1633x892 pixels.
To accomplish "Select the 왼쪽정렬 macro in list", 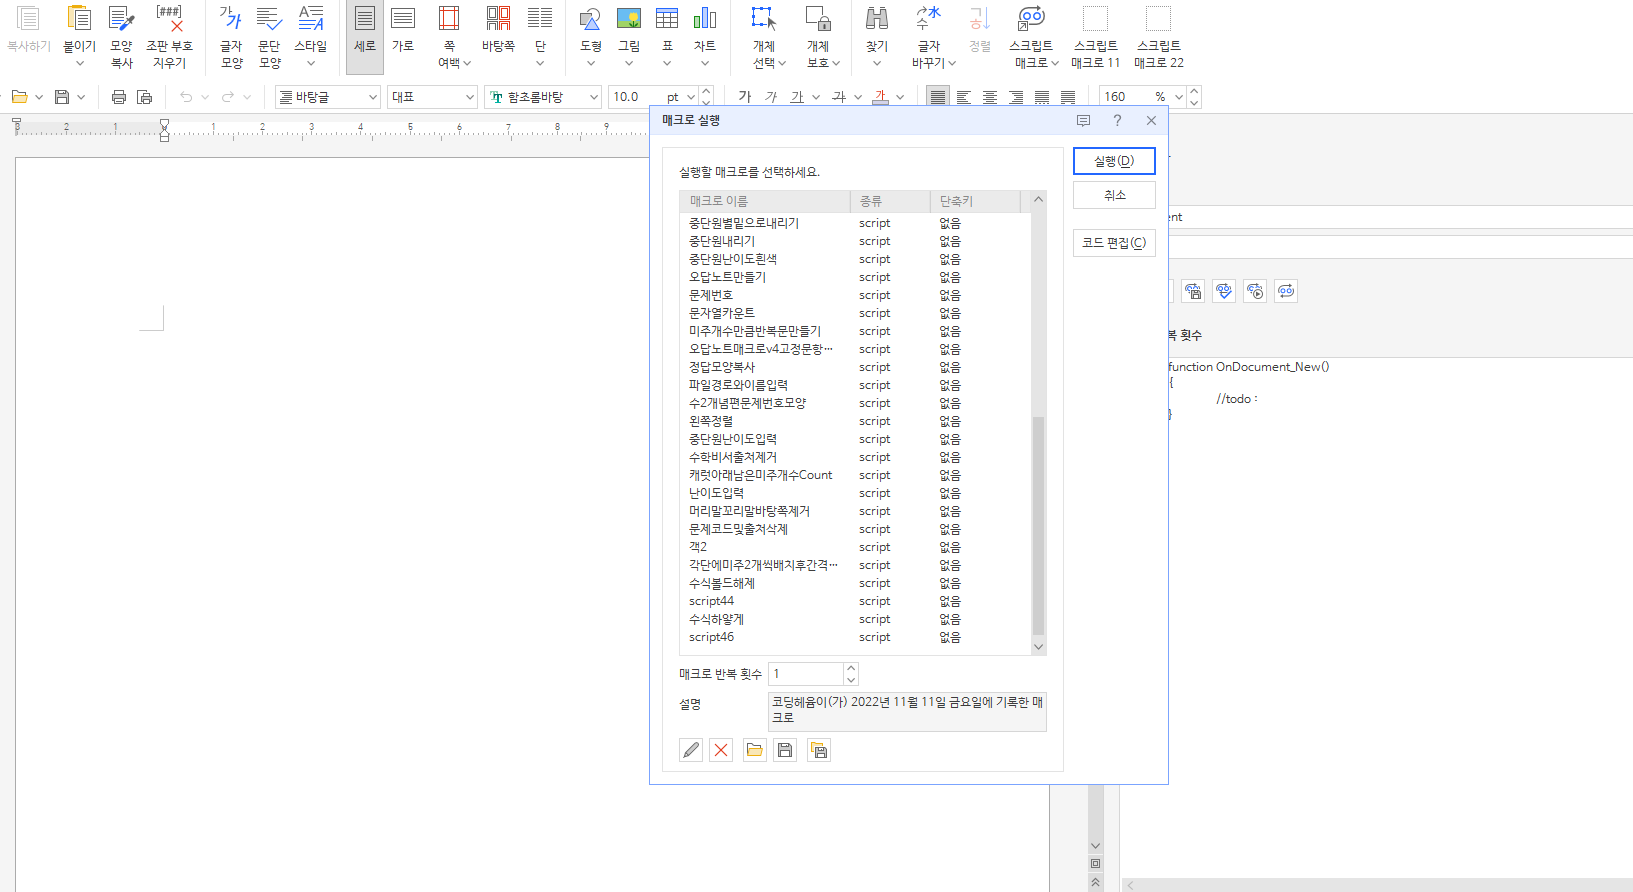I will [711, 421].
